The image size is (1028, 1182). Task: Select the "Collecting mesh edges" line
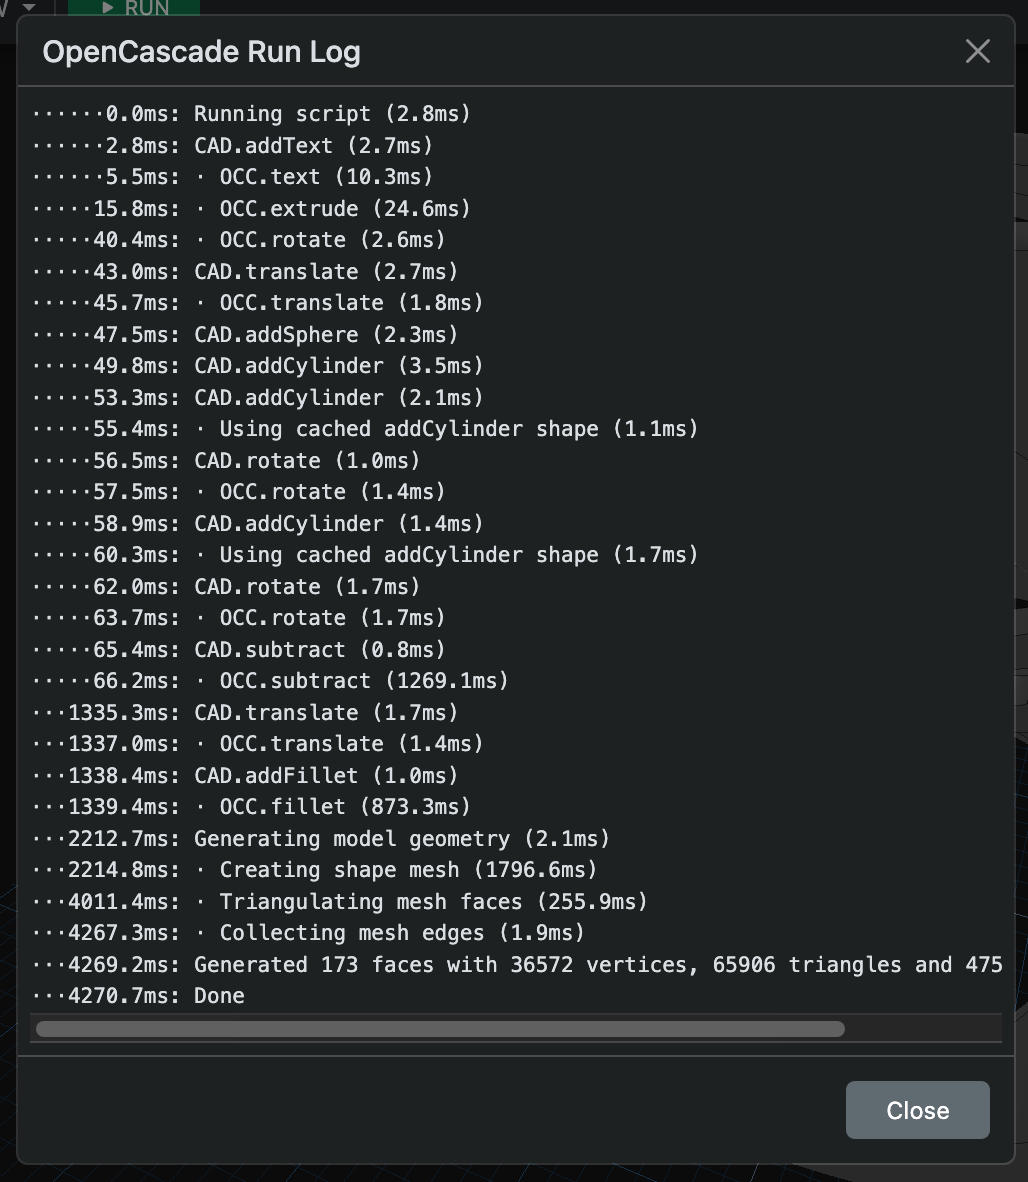(x=401, y=933)
